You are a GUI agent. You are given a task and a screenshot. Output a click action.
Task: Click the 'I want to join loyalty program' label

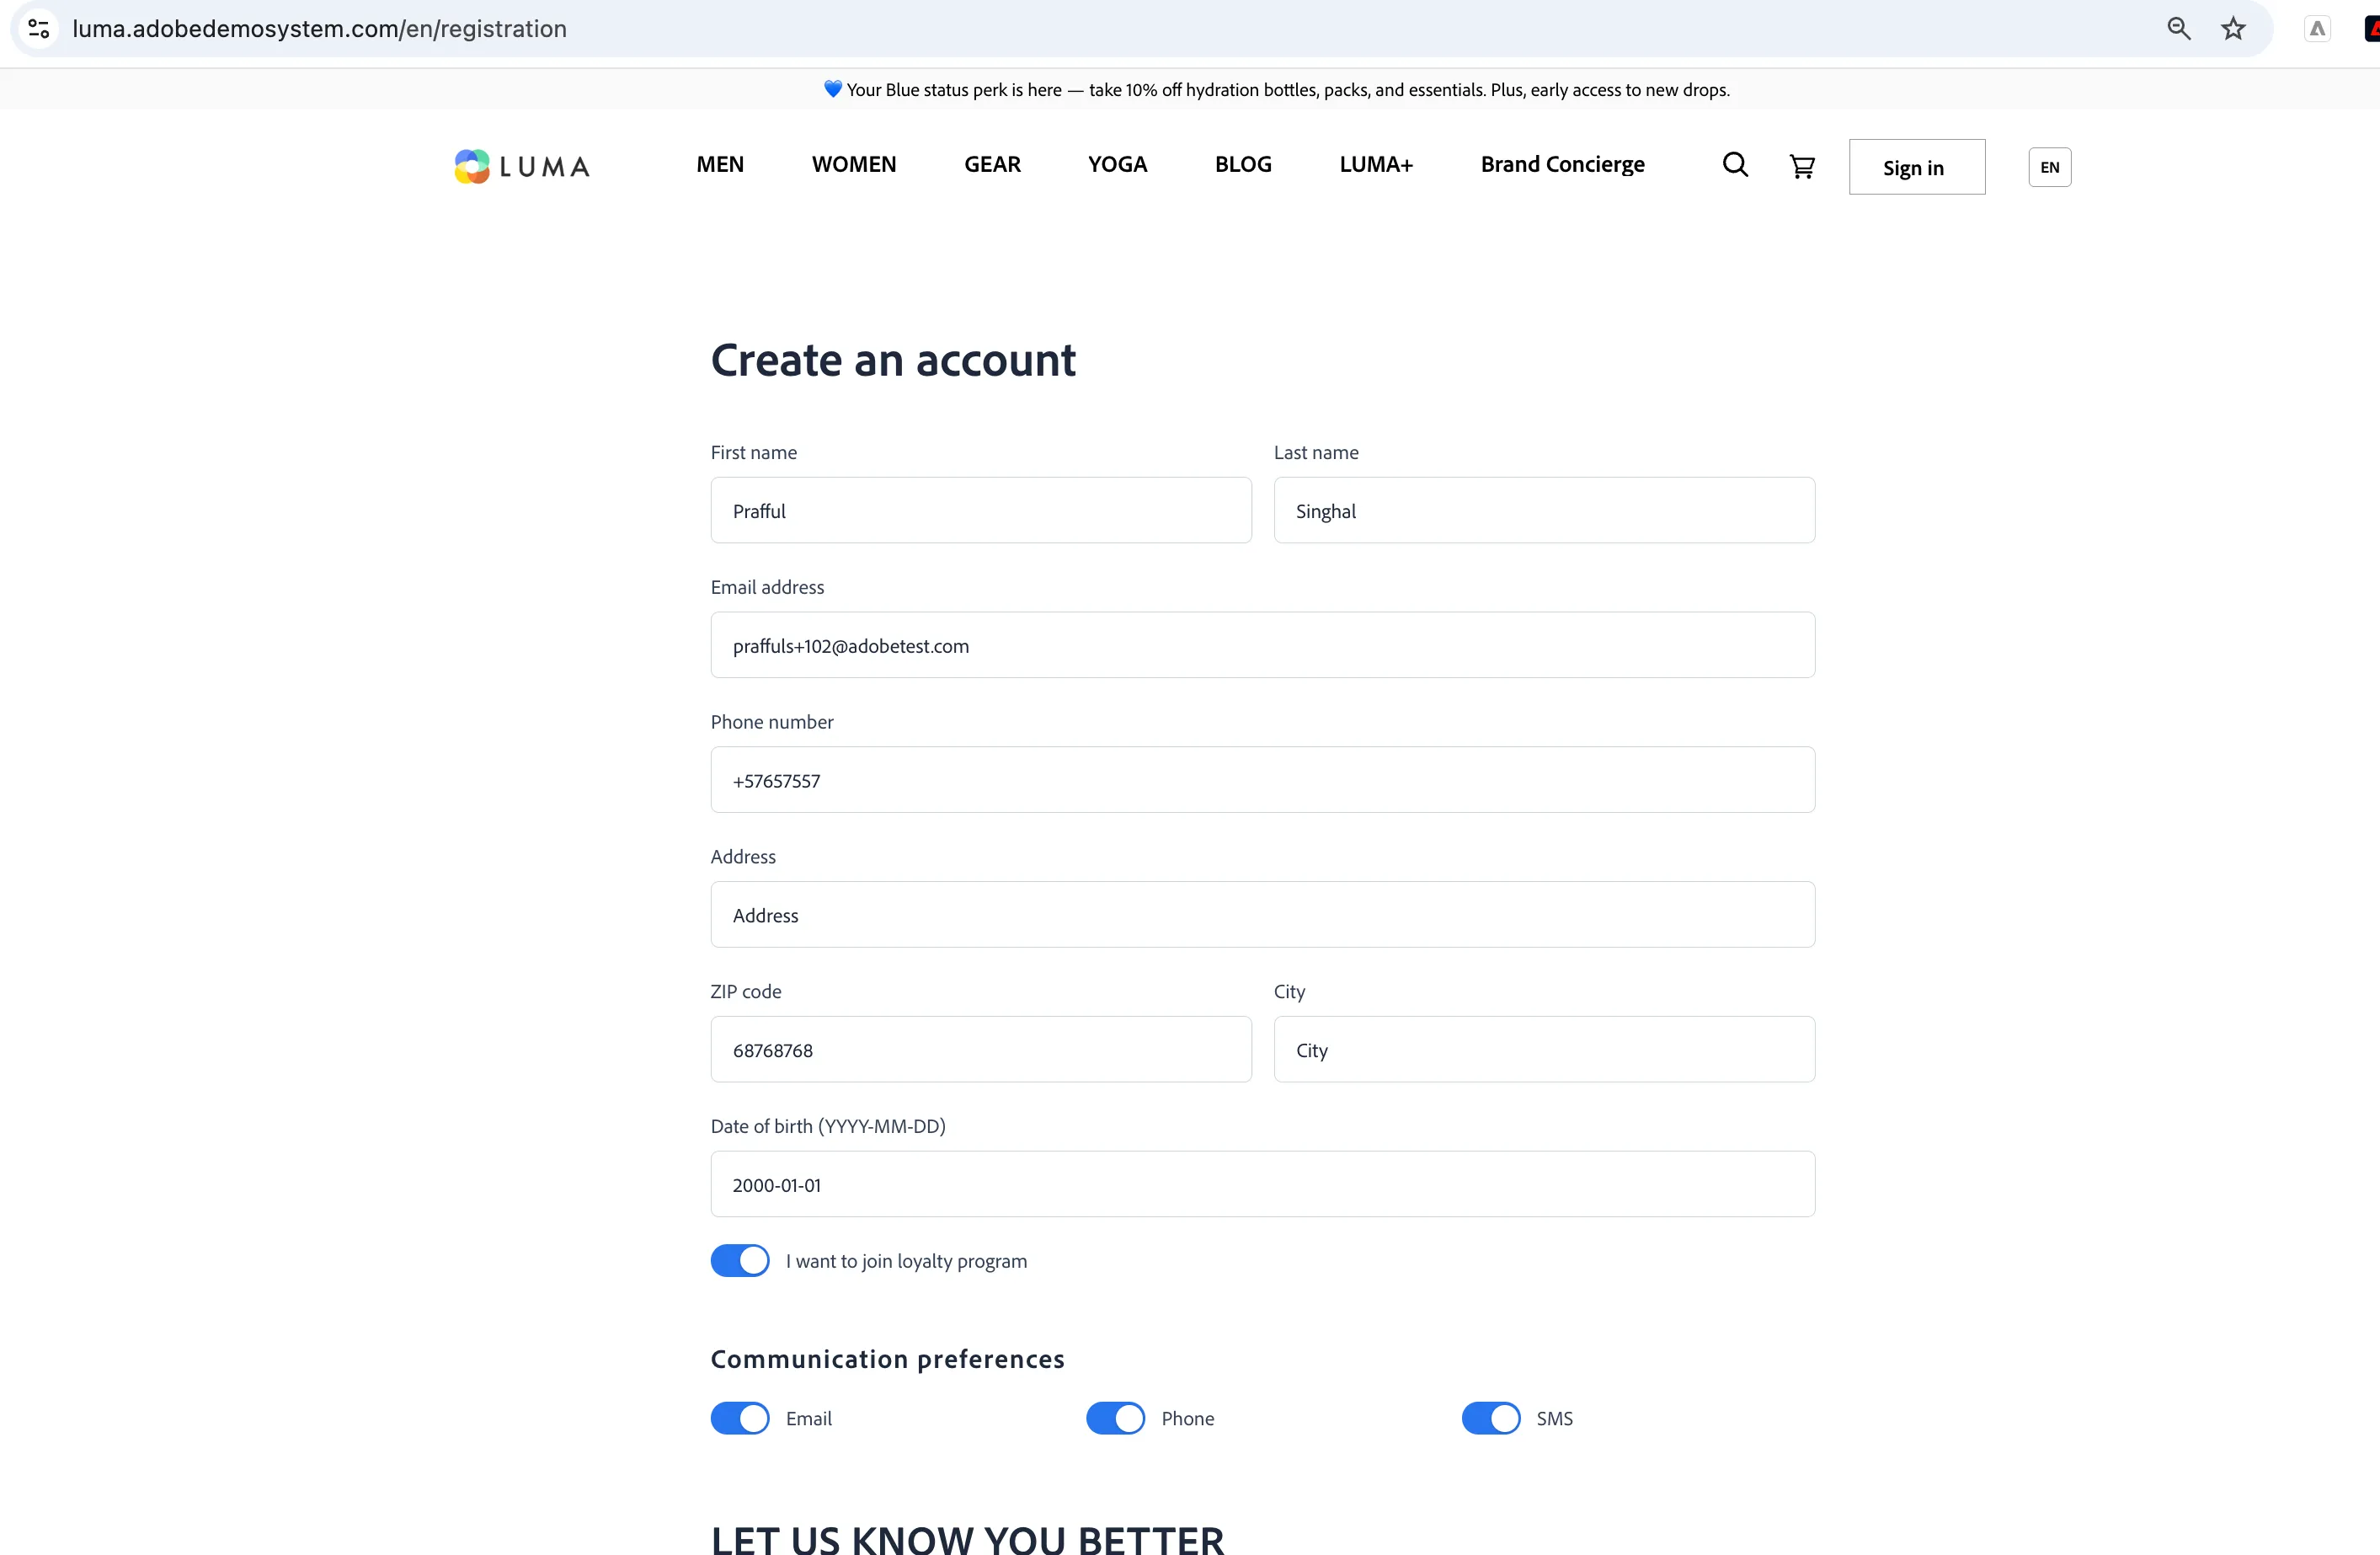[906, 1261]
